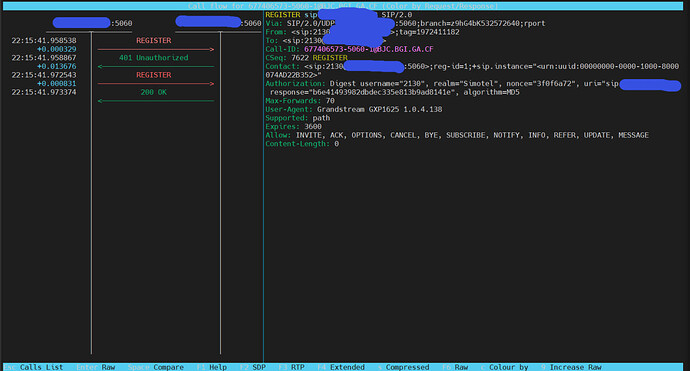Toggle F3 RTP display
This screenshot has width=690, height=371.
[x=291, y=367]
